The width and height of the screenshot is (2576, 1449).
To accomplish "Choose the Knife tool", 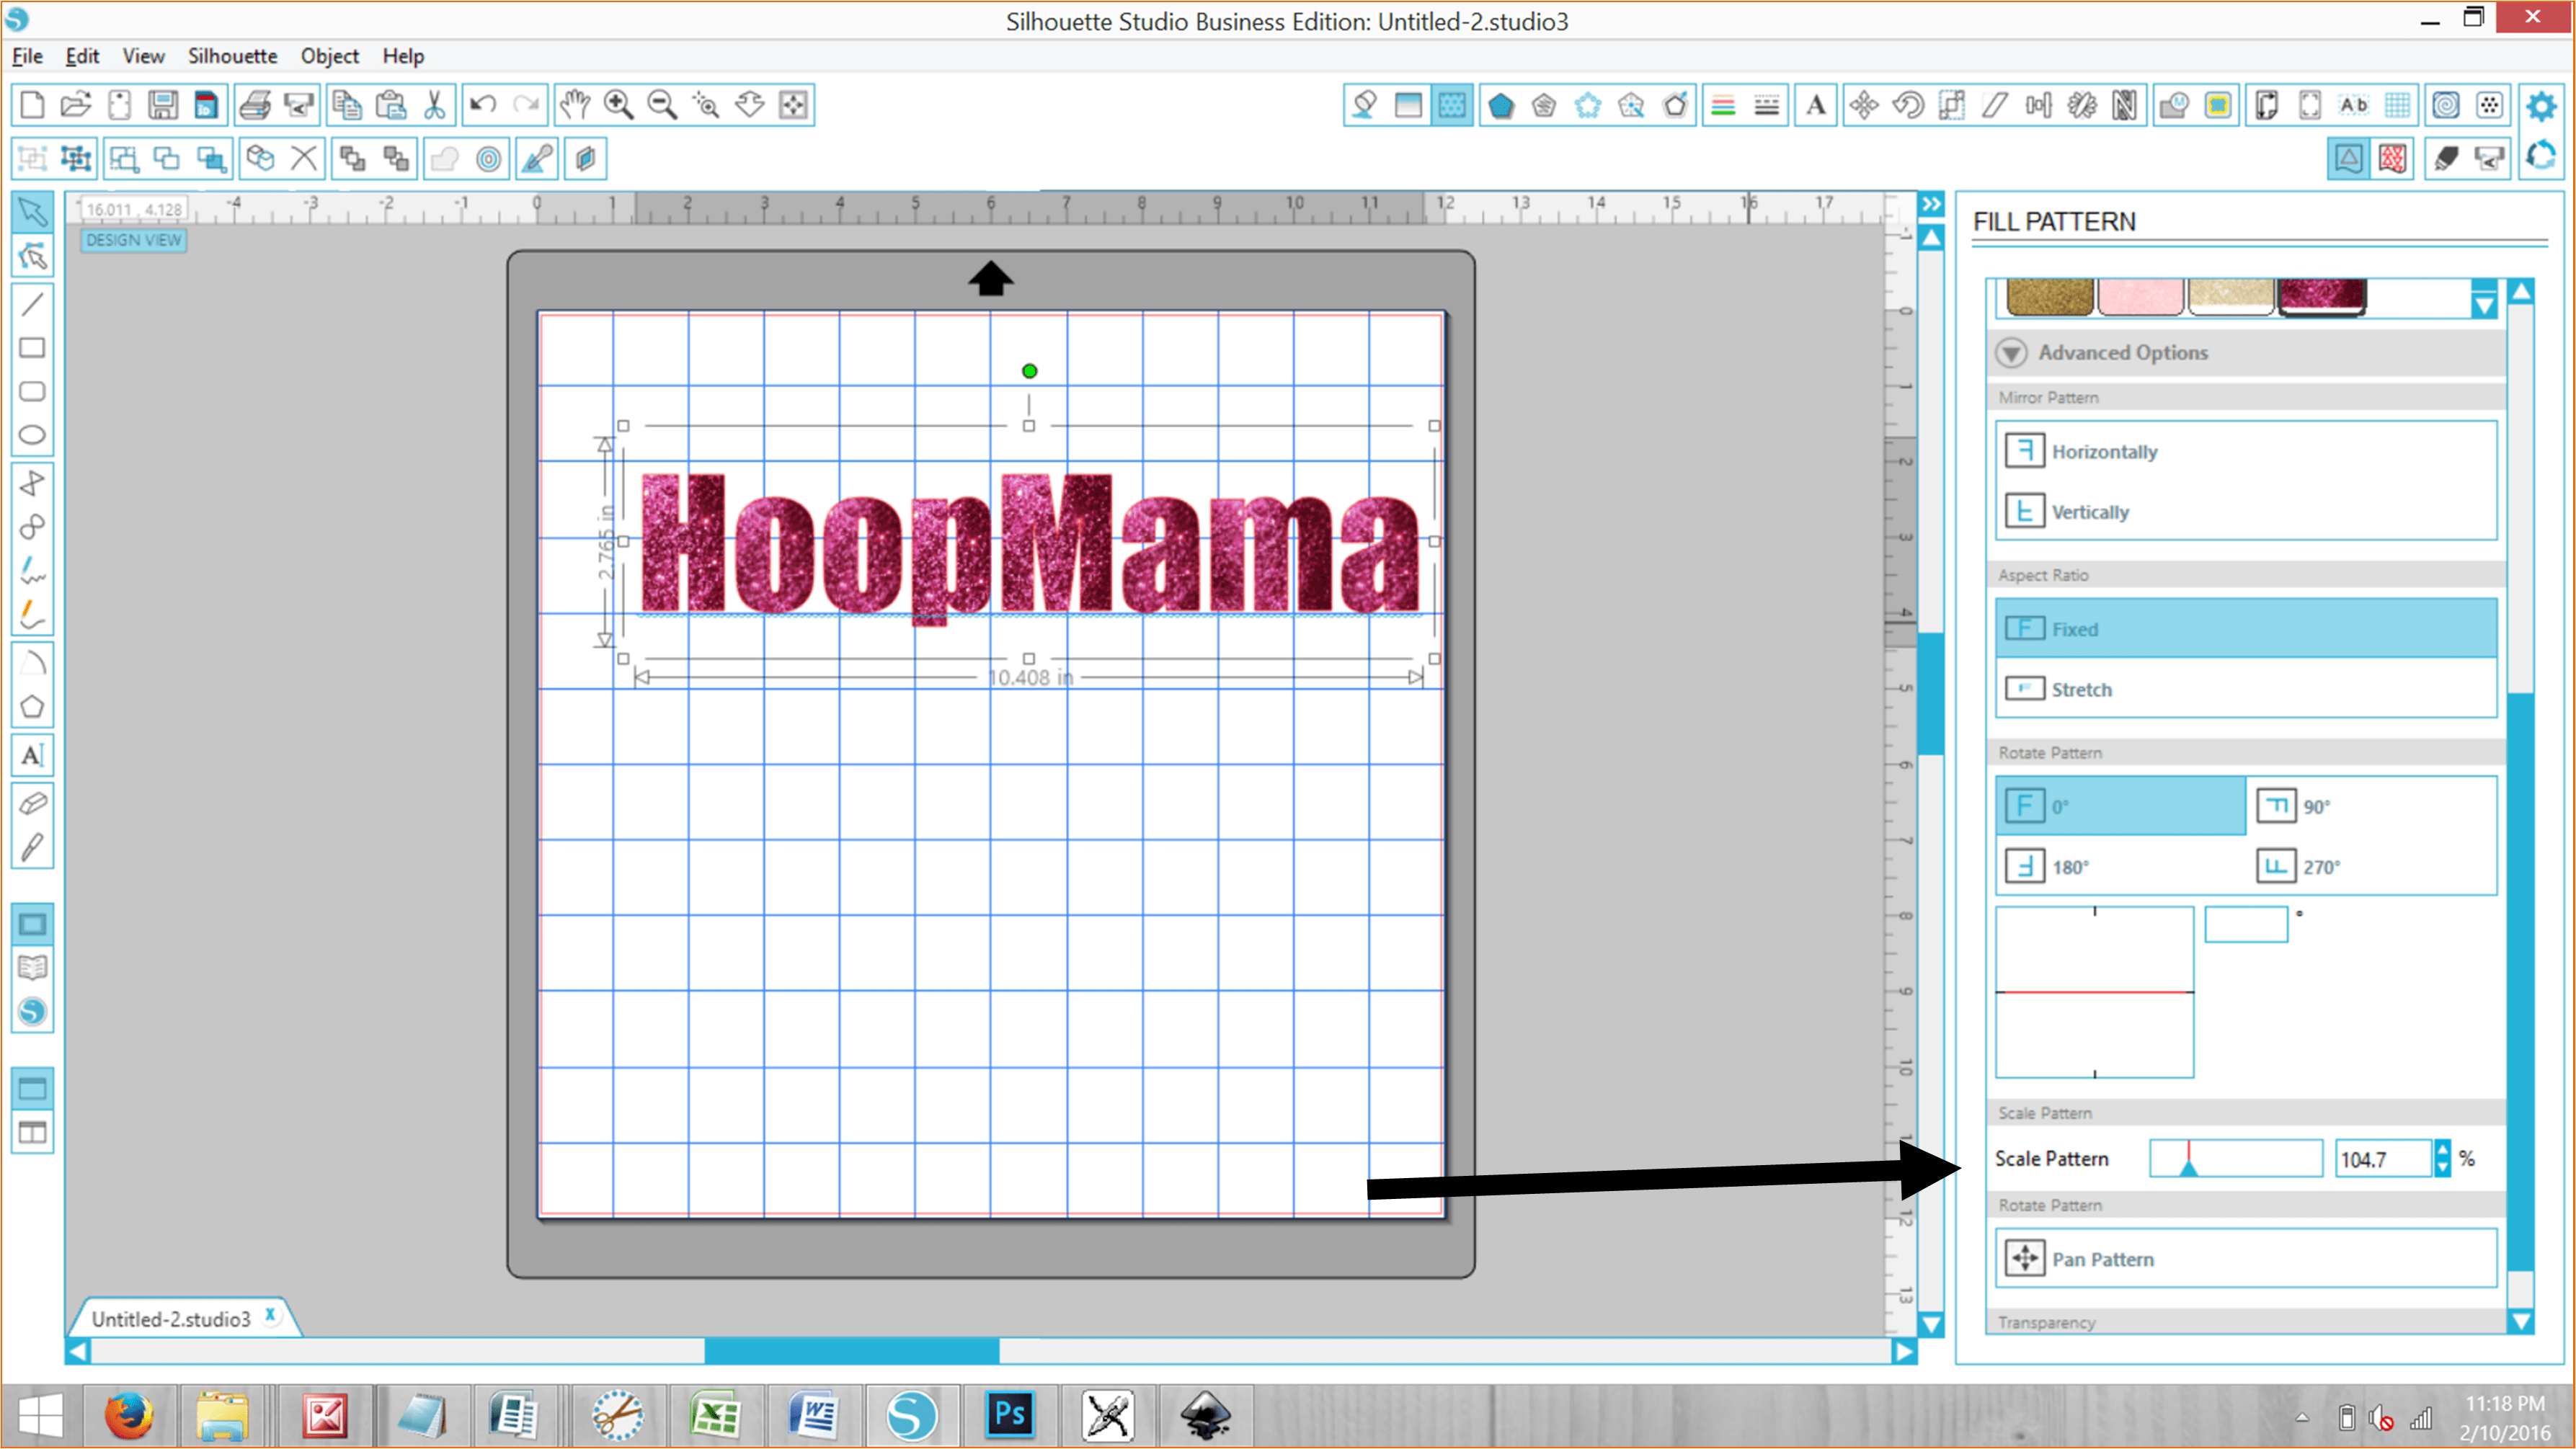I will pyautogui.click(x=32, y=848).
